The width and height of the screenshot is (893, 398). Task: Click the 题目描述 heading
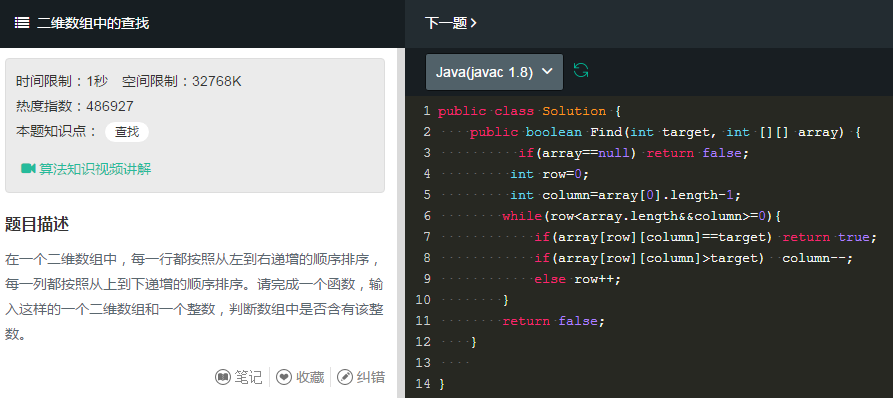click(37, 224)
